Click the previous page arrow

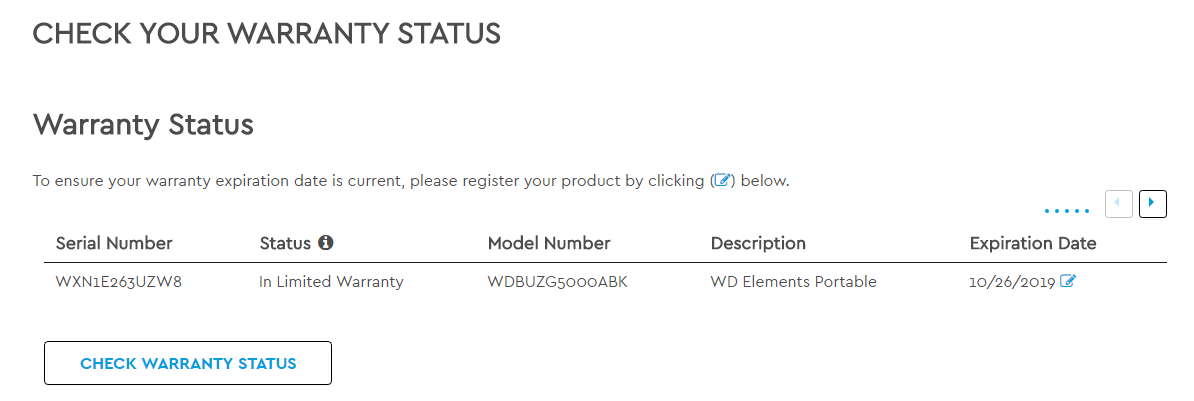(x=1119, y=204)
